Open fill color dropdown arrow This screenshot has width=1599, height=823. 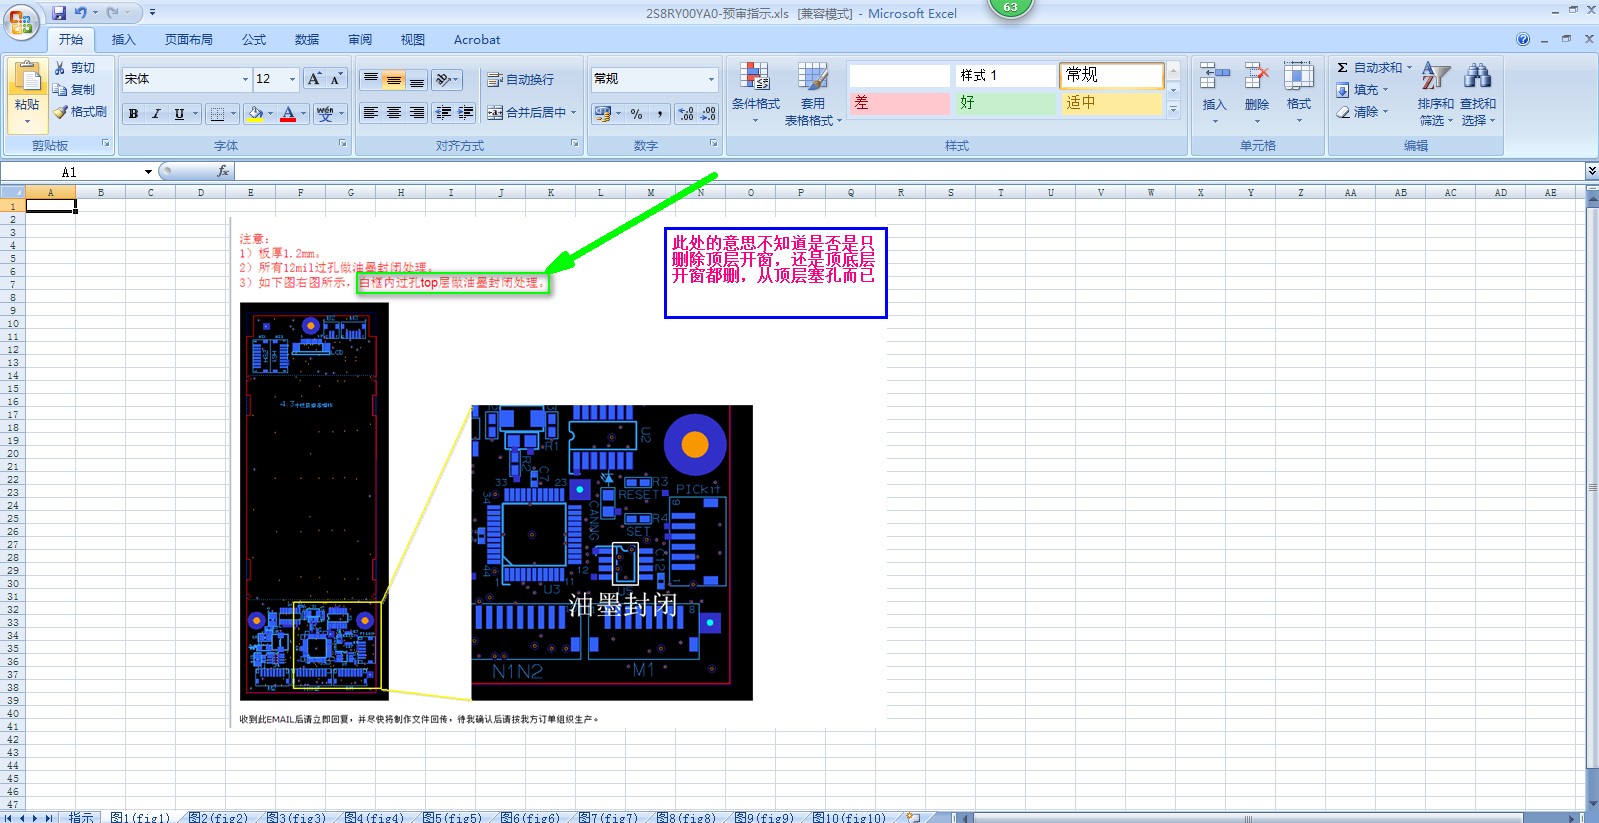271,114
